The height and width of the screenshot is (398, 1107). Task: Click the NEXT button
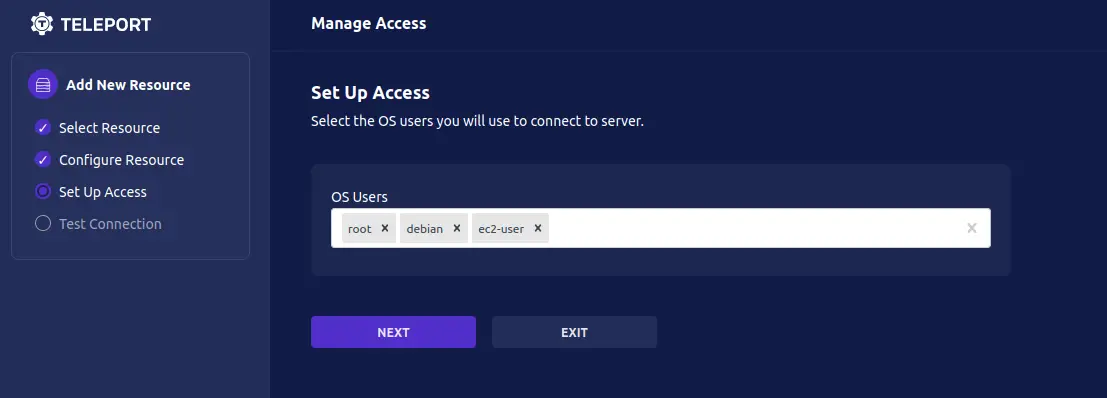[x=393, y=332]
